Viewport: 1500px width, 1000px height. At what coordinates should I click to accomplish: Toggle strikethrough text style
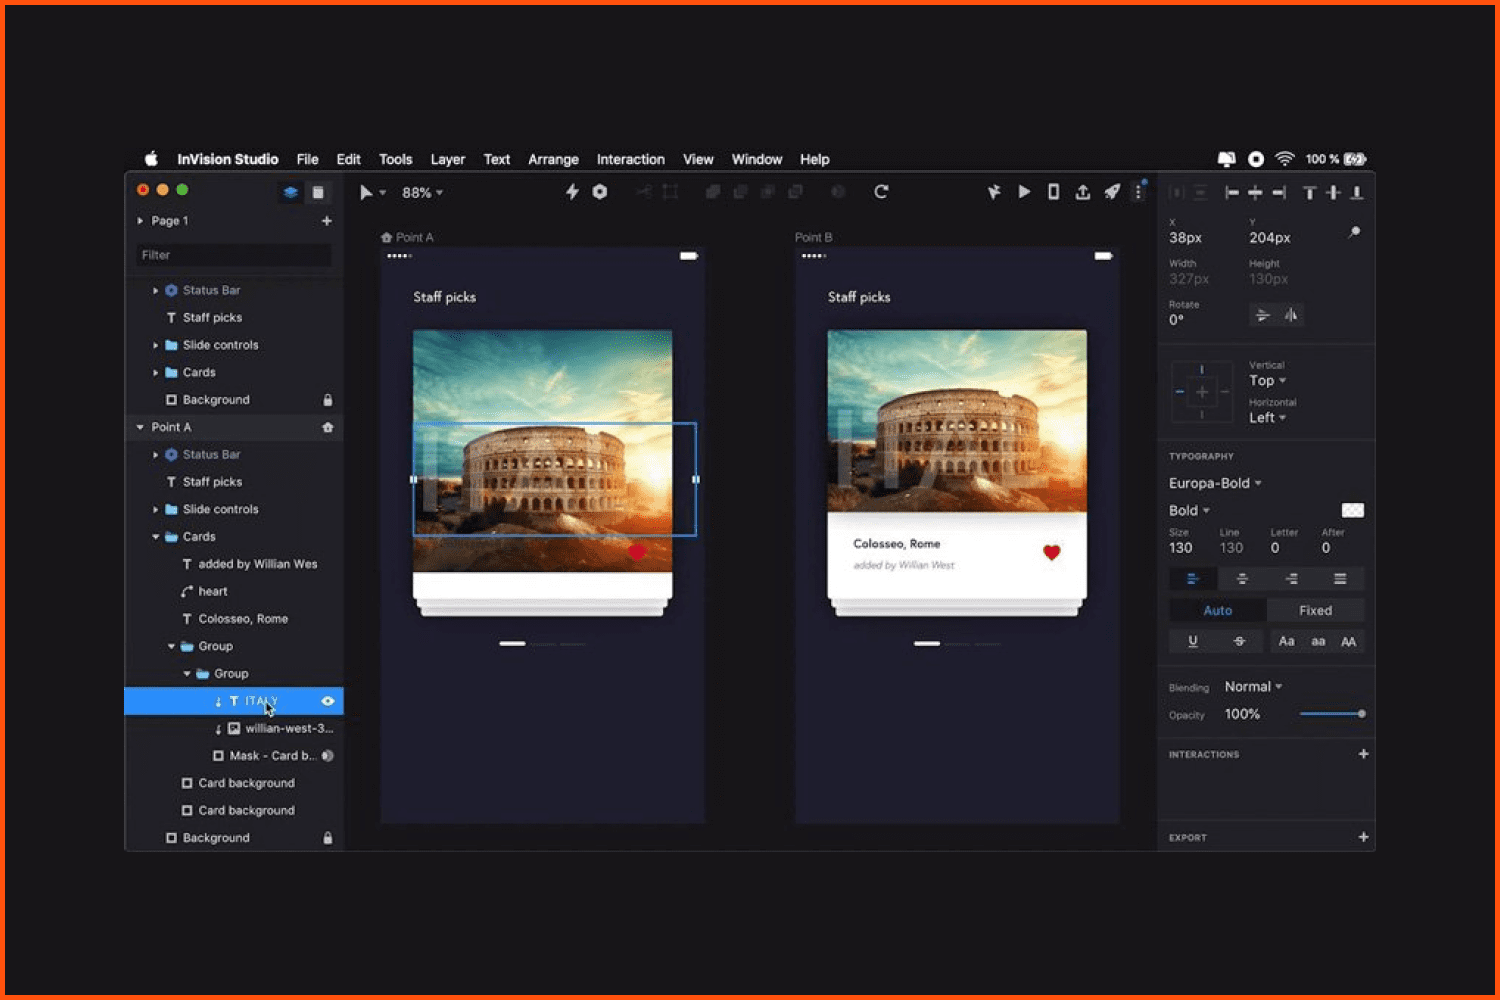[x=1240, y=642]
